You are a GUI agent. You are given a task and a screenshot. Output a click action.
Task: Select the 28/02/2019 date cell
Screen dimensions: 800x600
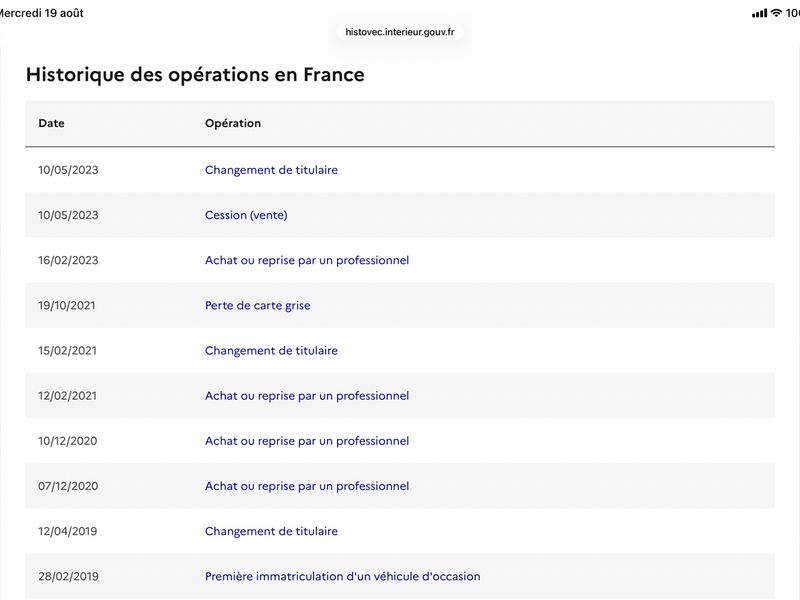tap(68, 577)
